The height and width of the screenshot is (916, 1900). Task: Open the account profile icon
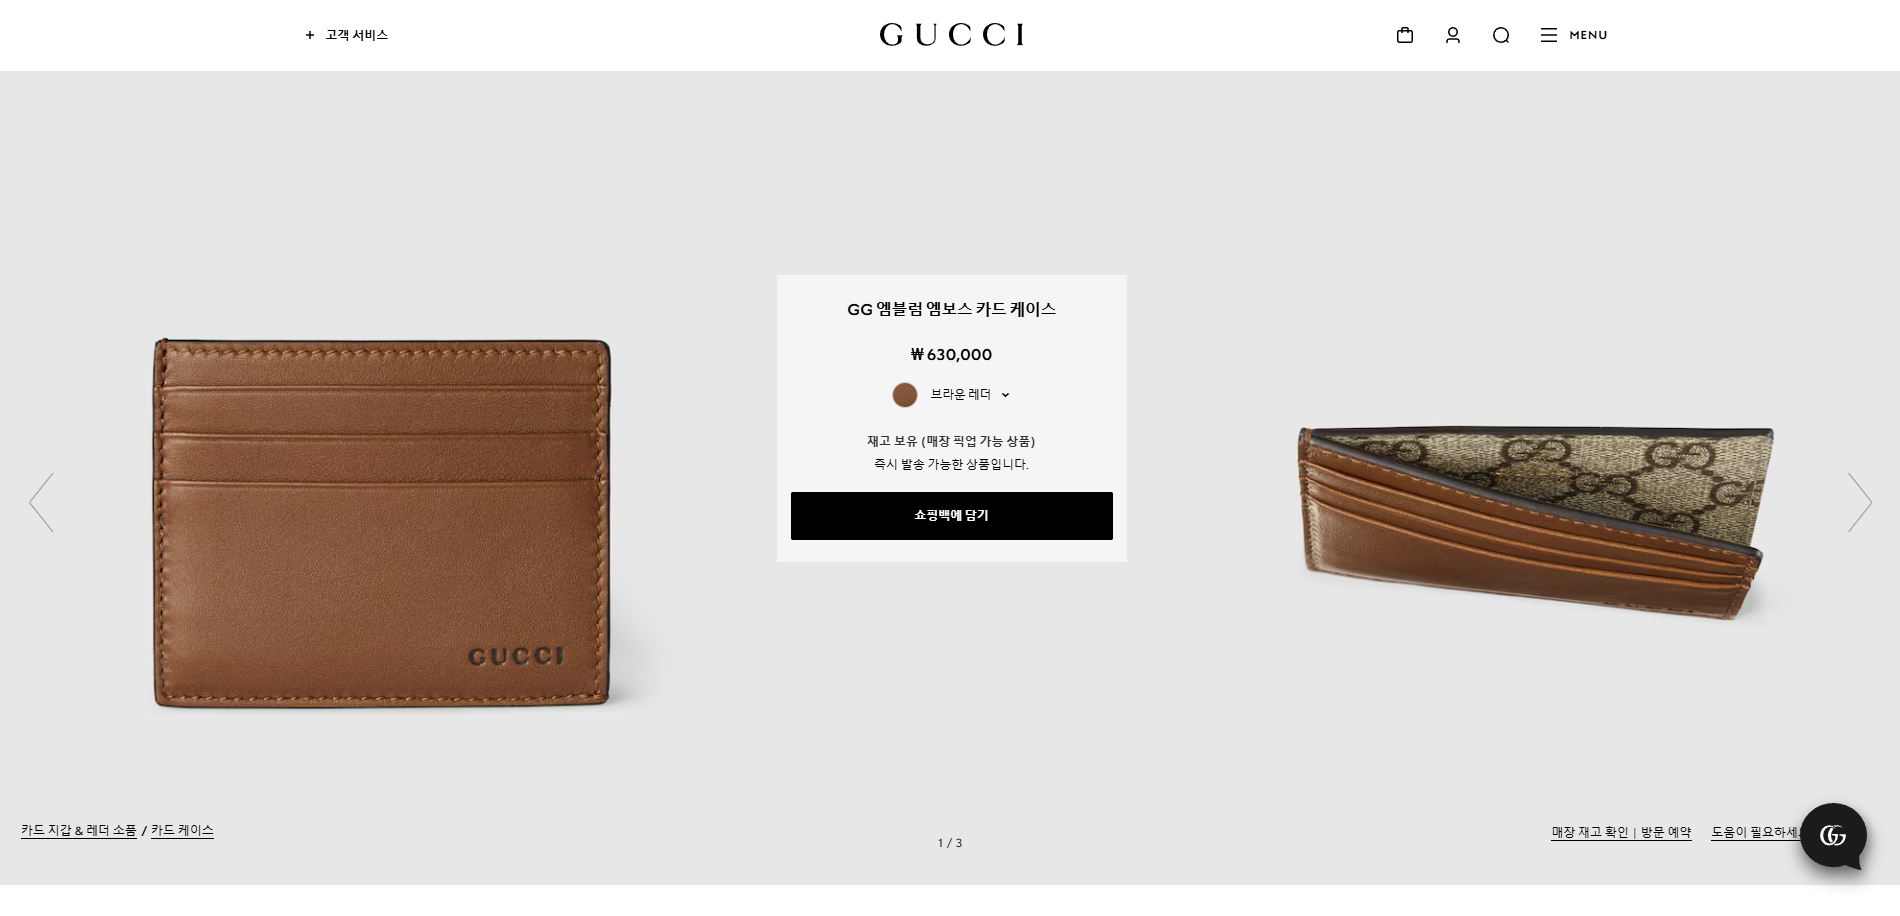(x=1453, y=35)
